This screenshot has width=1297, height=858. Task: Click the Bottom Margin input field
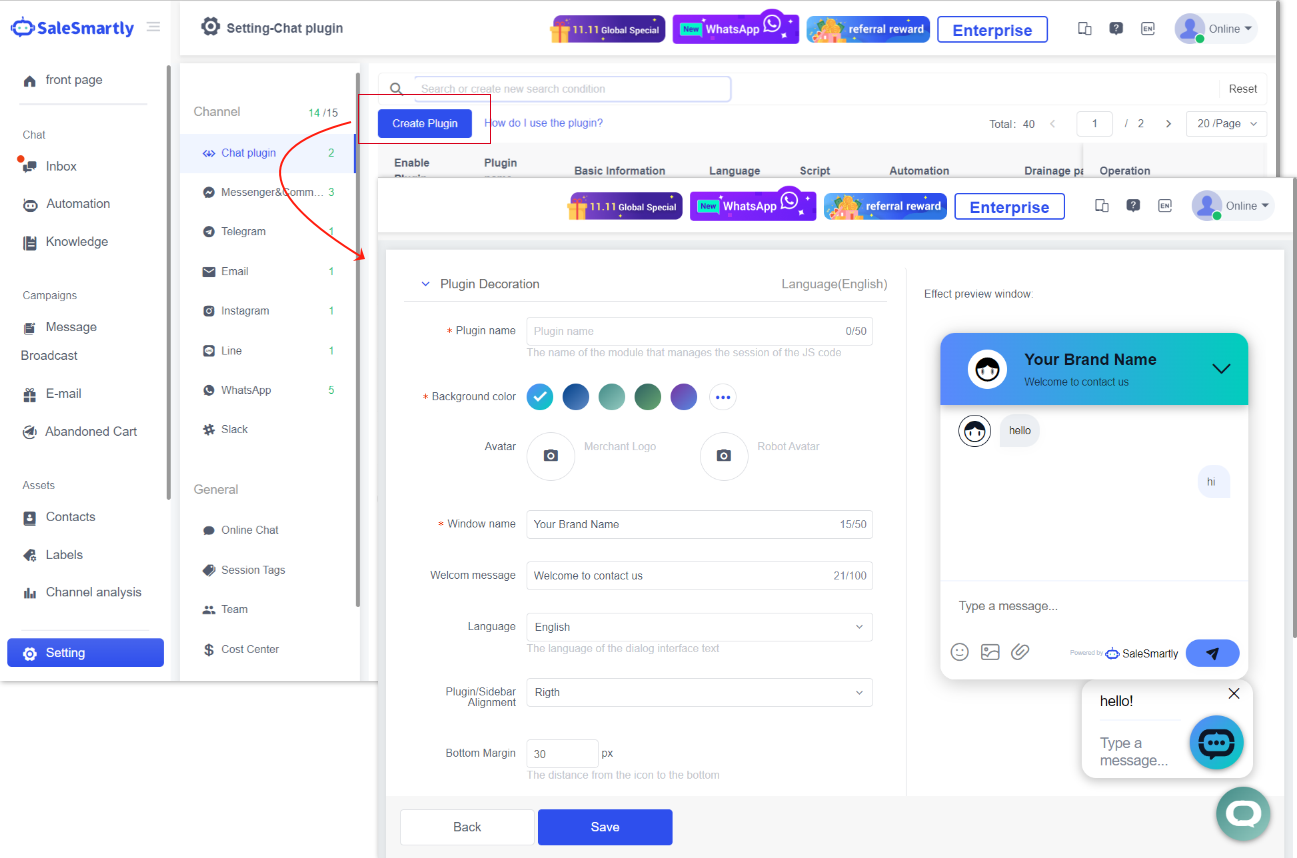(562, 753)
